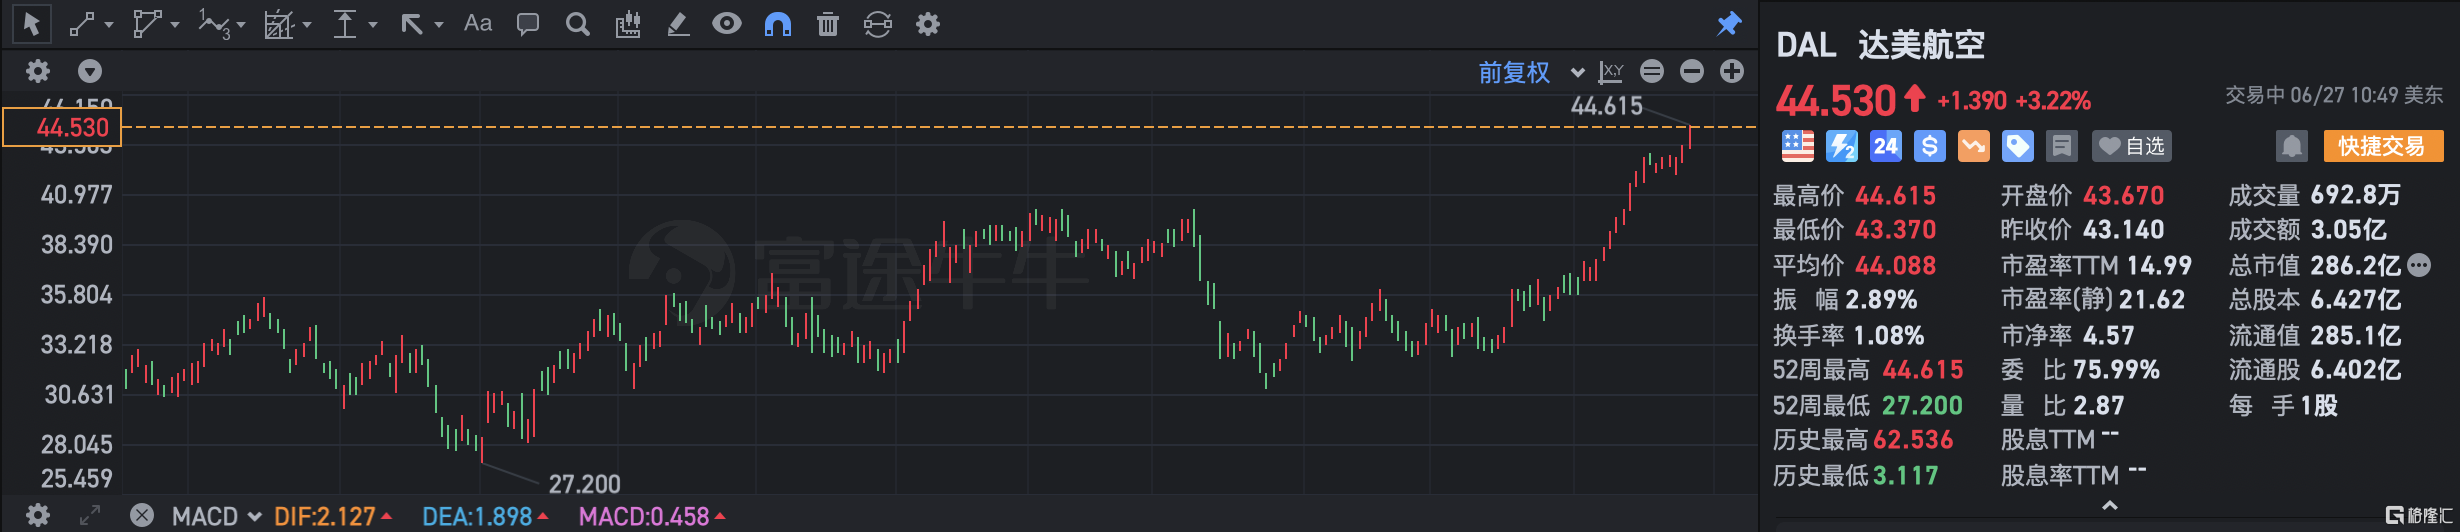Open dropdown arrow beside line tool
The height and width of the screenshot is (532, 2460).
(x=109, y=25)
